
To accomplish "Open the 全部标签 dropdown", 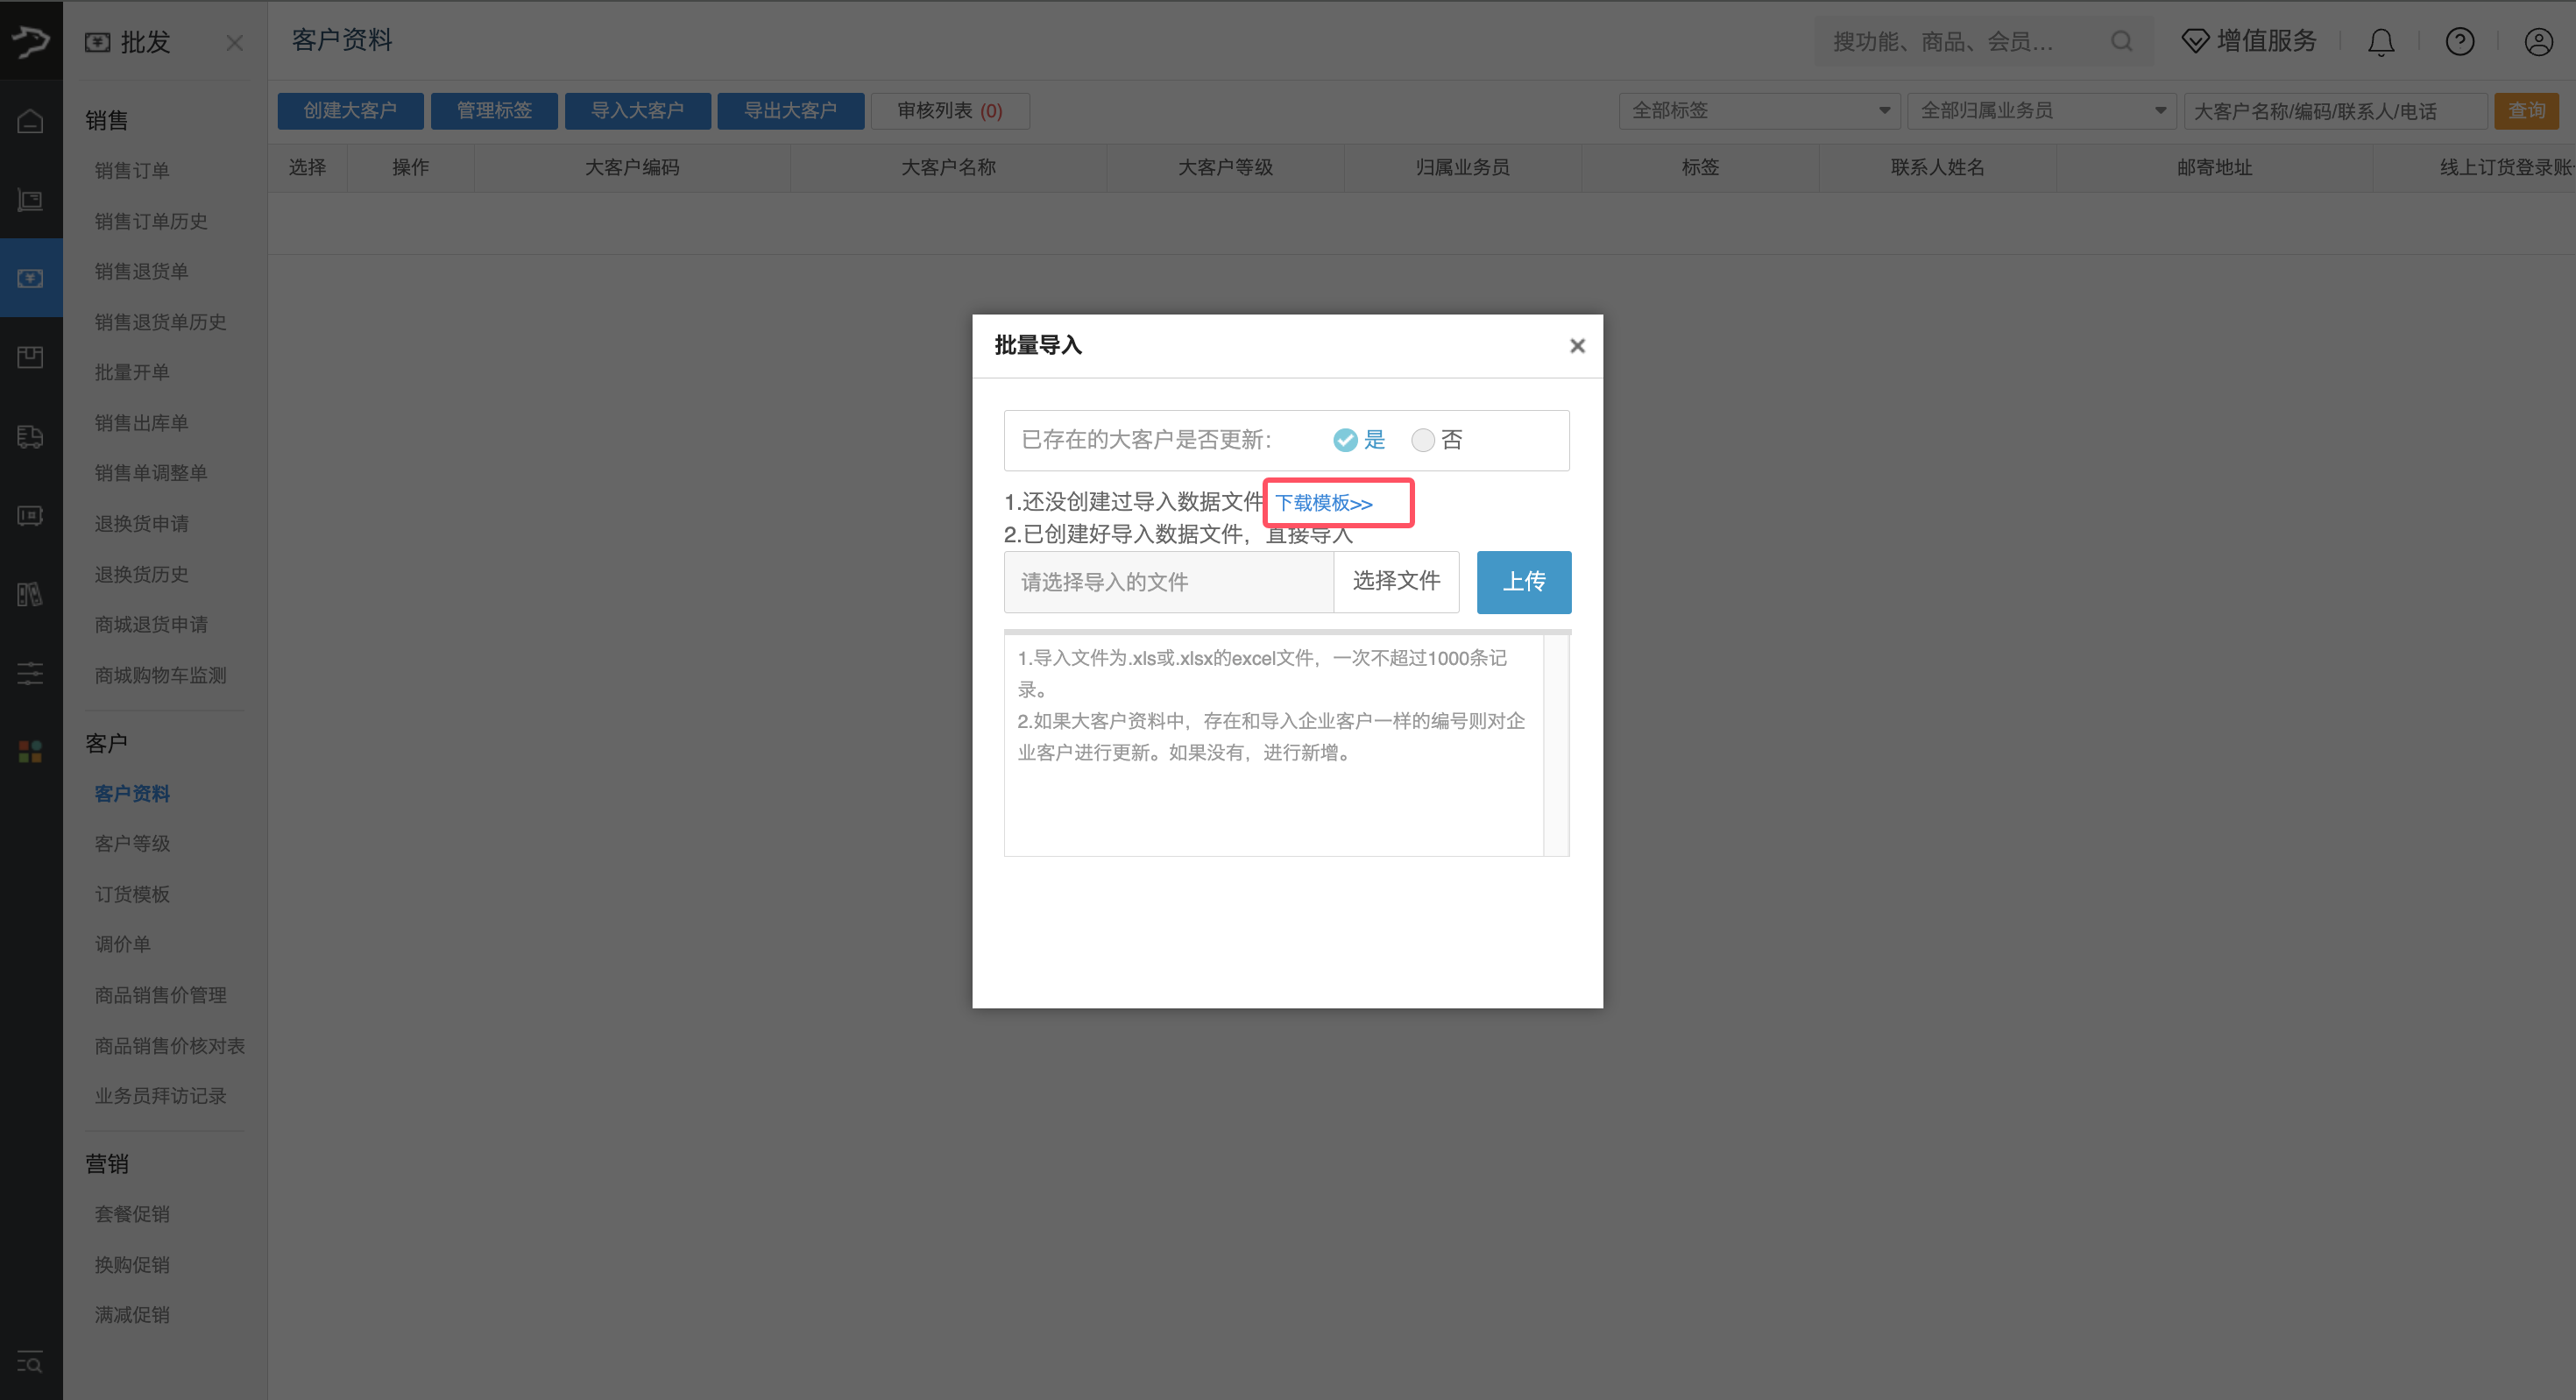I will 1759,110.
